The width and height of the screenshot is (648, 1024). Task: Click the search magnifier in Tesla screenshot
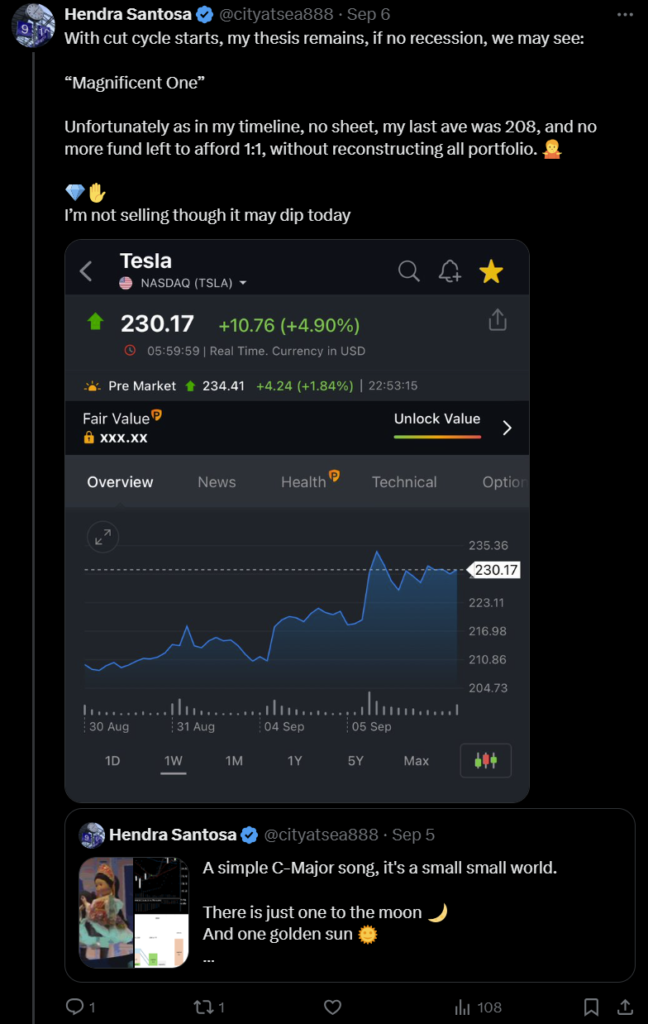coord(409,270)
